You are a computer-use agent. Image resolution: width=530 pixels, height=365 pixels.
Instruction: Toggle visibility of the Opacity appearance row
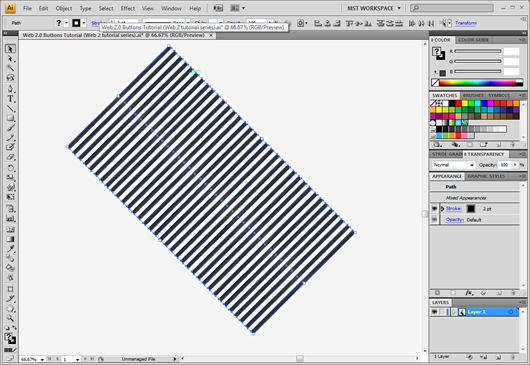pos(434,220)
